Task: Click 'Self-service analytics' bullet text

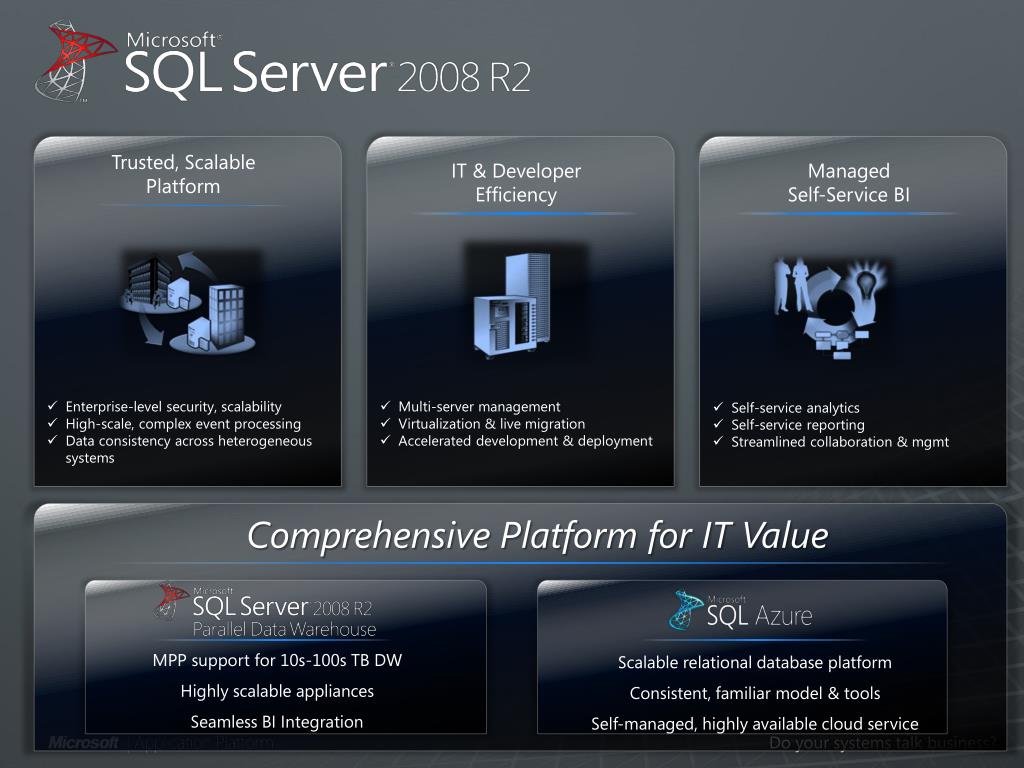Action: click(795, 408)
